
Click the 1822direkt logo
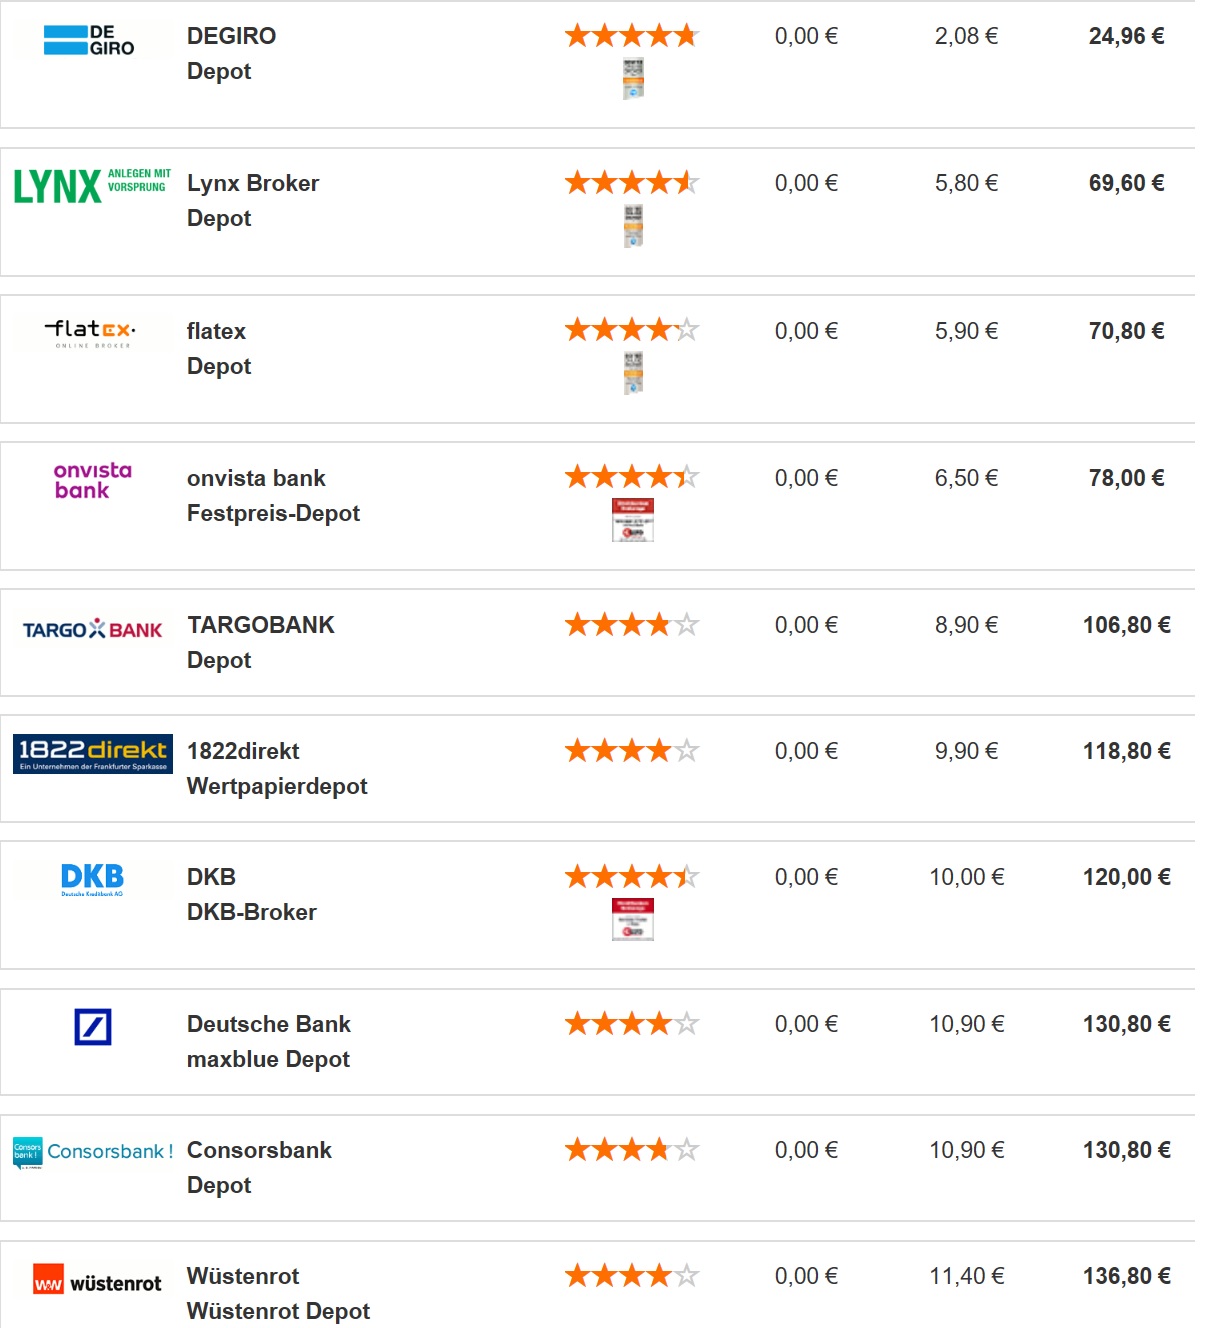point(93,754)
